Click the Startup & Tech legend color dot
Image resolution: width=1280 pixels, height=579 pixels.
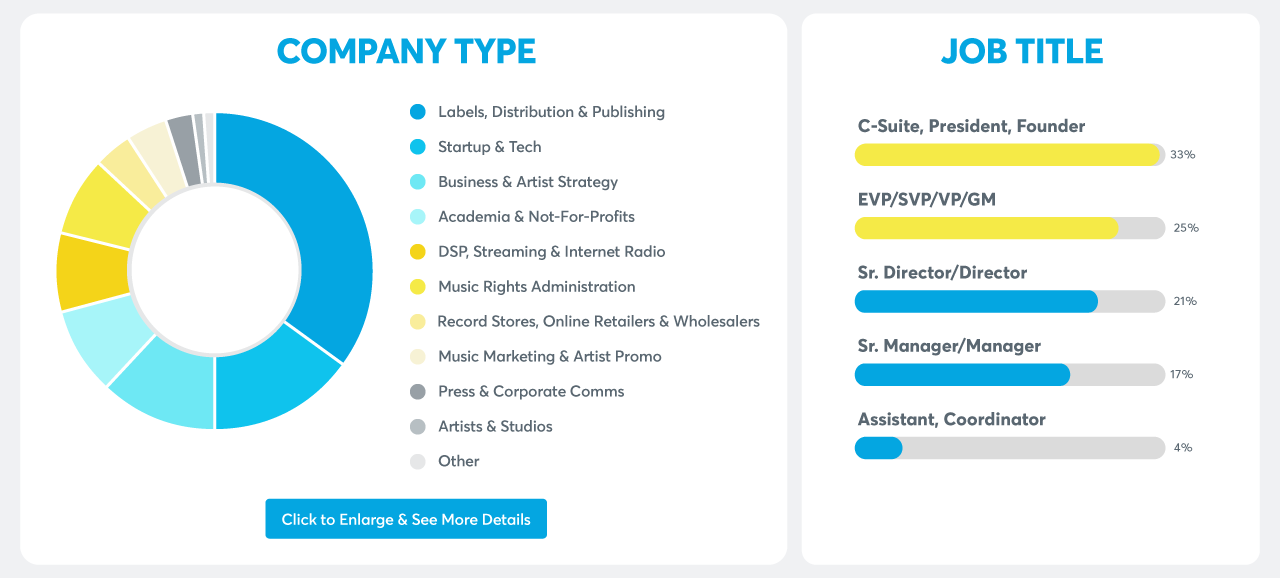pos(418,147)
